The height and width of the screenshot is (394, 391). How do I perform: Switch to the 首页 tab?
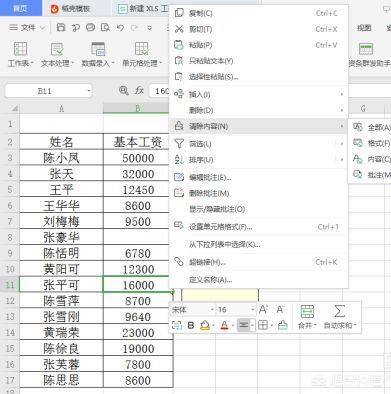click(x=21, y=8)
